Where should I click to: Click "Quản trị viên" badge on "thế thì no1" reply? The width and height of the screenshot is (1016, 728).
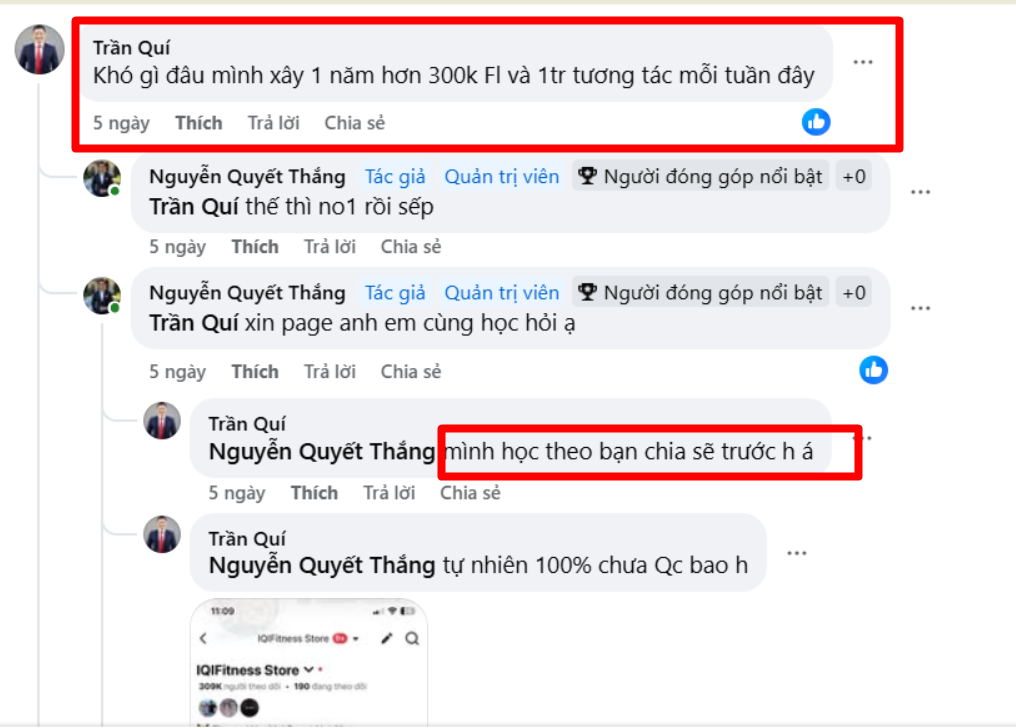pos(502,177)
